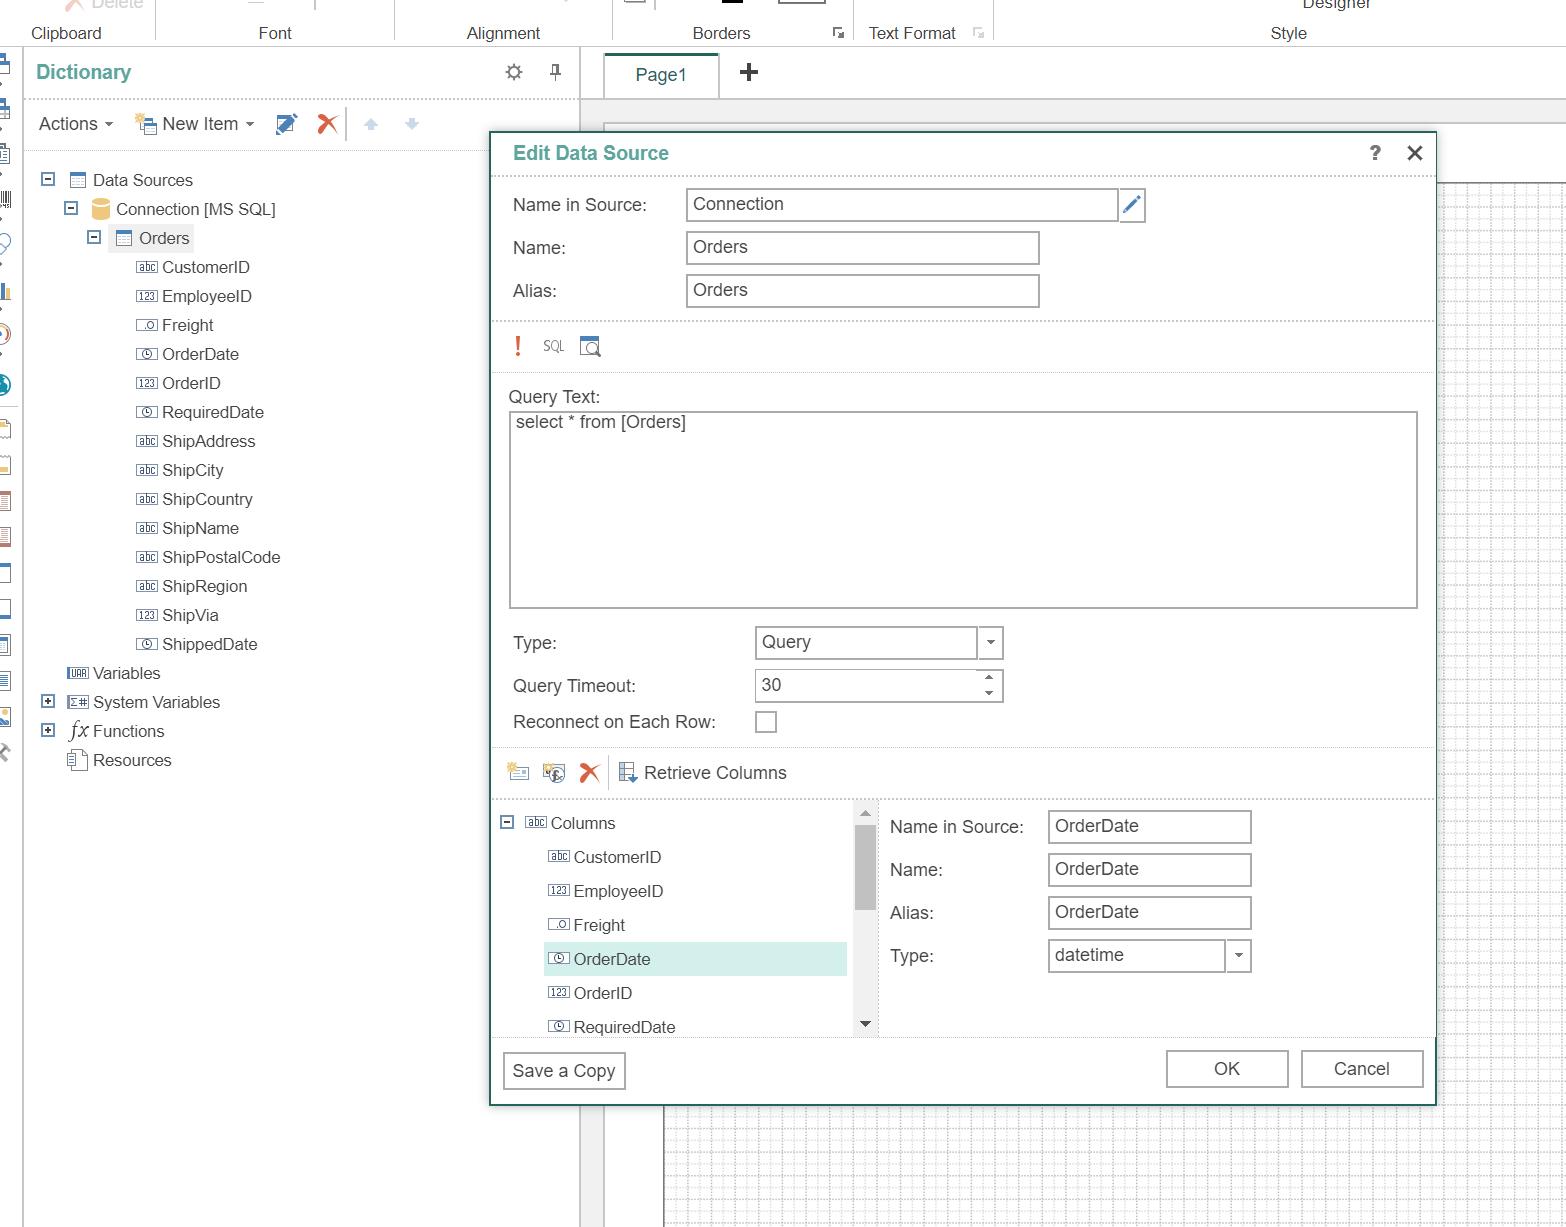This screenshot has height=1227, width=1566.
Task: Collapse the Orders node in Dictionary
Action: (x=94, y=238)
